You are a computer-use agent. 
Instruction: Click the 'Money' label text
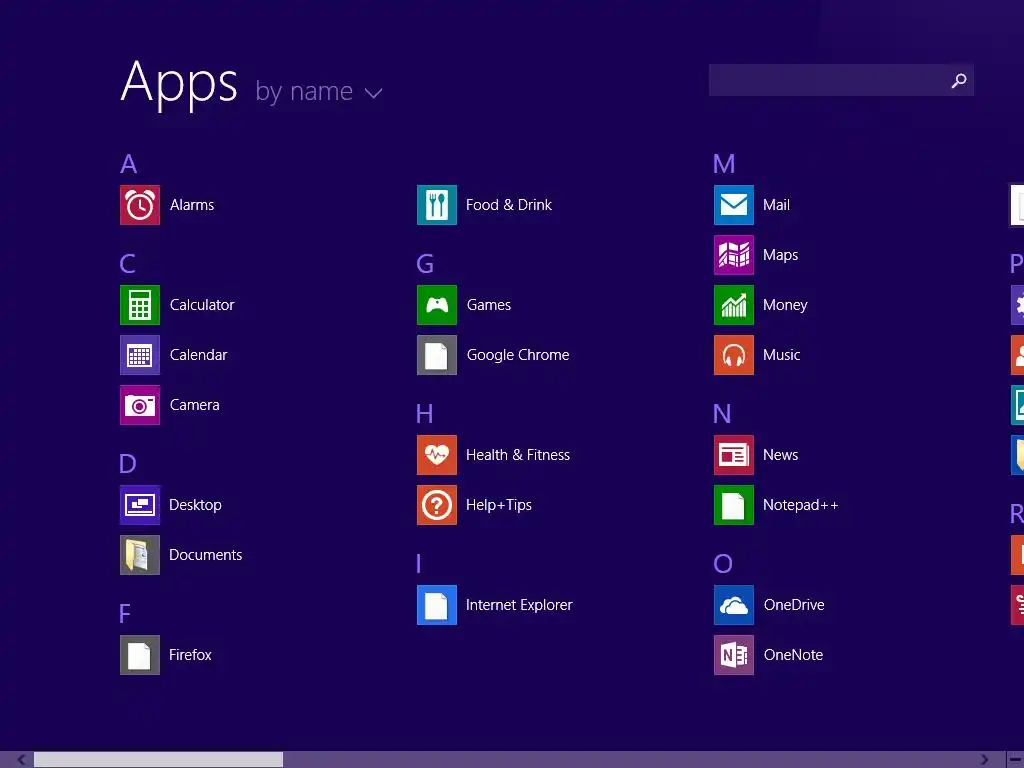click(786, 305)
